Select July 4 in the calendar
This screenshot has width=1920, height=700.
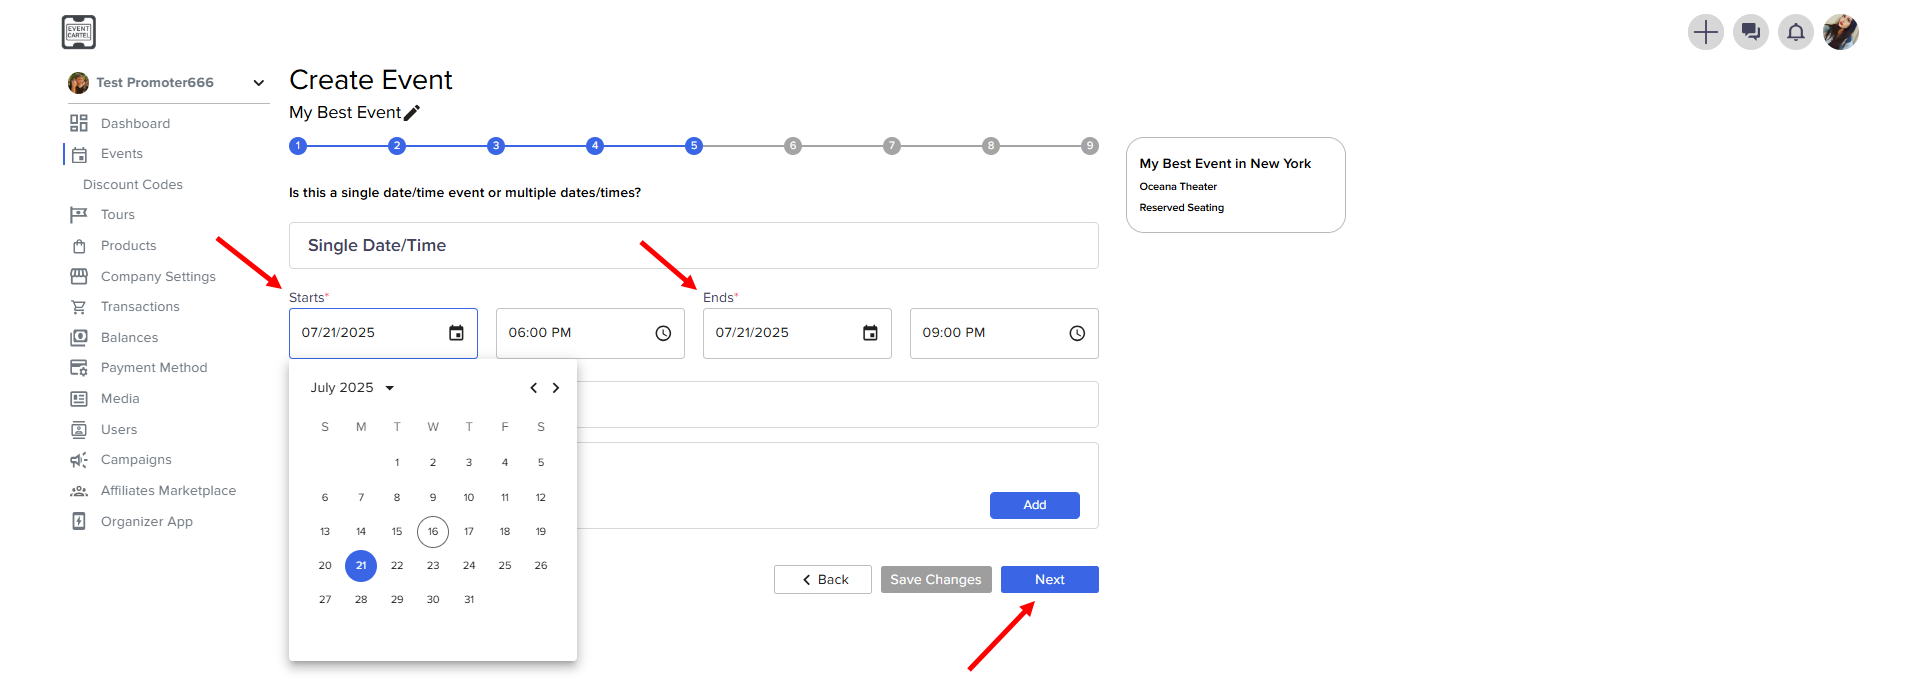(x=505, y=463)
